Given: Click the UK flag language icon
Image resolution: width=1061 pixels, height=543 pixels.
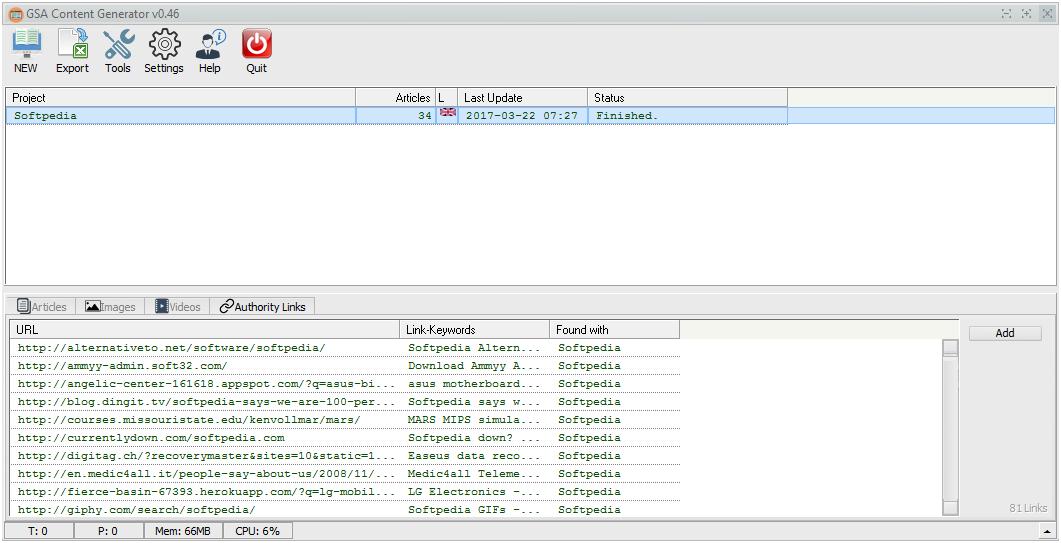Looking at the screenshot, I should pos(447,113).
